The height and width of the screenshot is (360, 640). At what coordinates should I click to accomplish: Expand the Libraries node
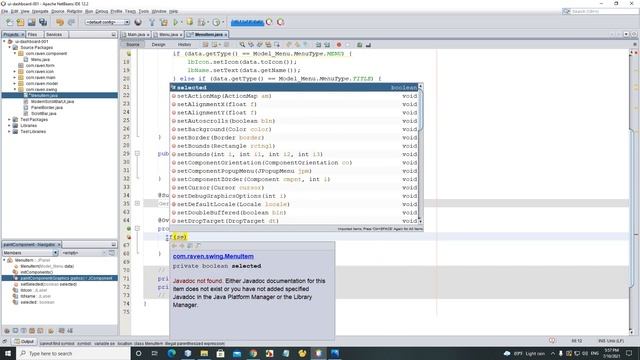click(10, 125)
